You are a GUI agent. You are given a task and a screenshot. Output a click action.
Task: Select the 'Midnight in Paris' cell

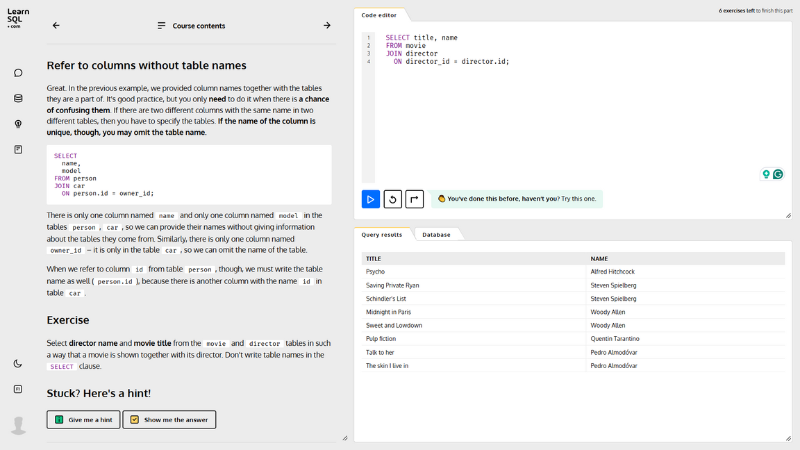(x=474, y=312)
